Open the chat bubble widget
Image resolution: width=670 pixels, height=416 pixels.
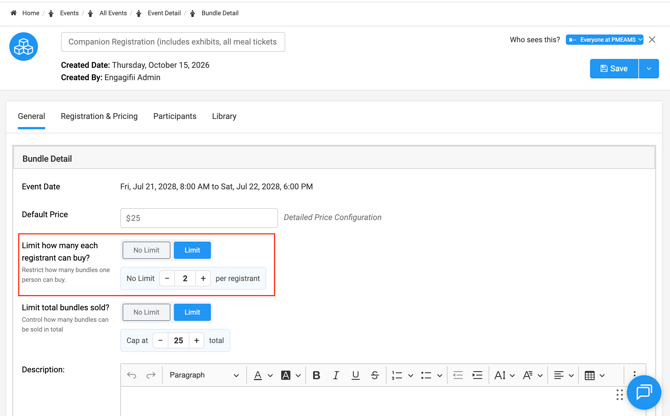[x=644, y=392]
